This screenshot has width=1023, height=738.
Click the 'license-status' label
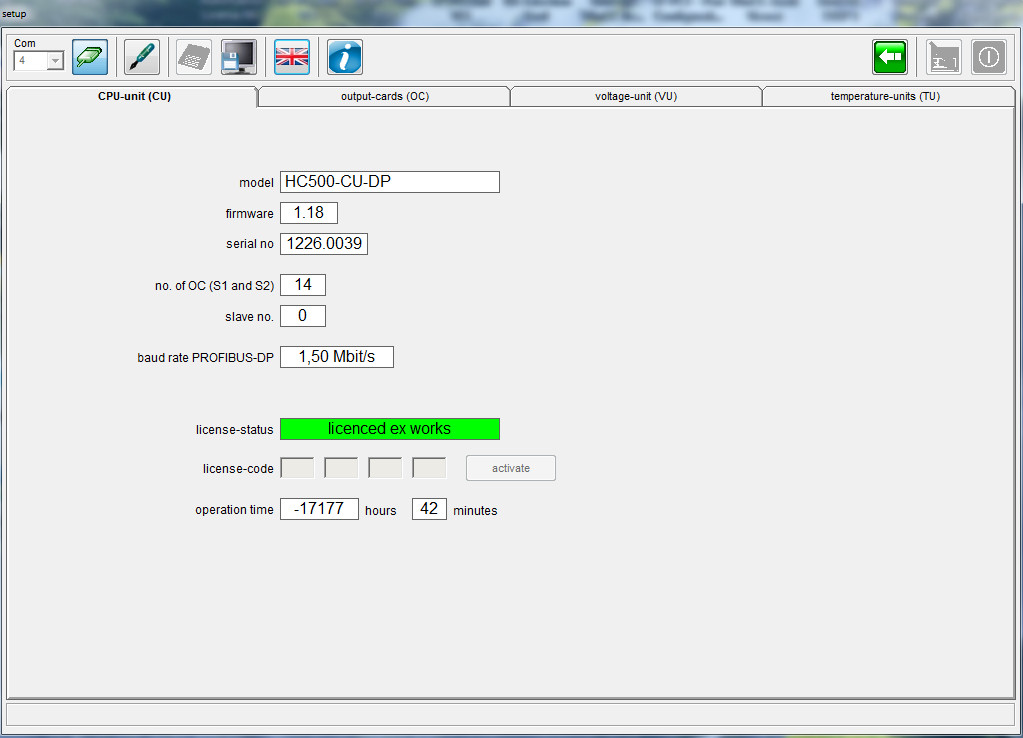(234, 430)
